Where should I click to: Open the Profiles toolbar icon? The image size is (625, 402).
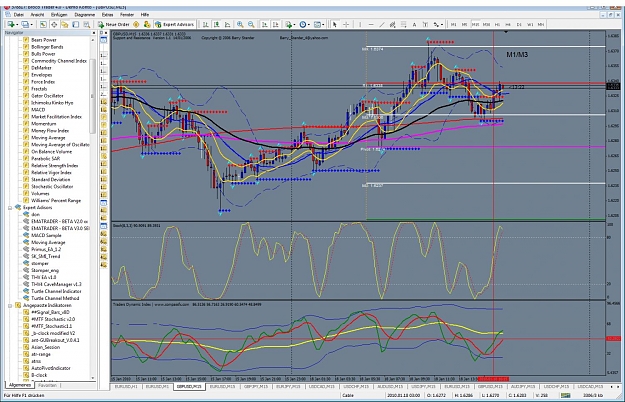point(25,24)
